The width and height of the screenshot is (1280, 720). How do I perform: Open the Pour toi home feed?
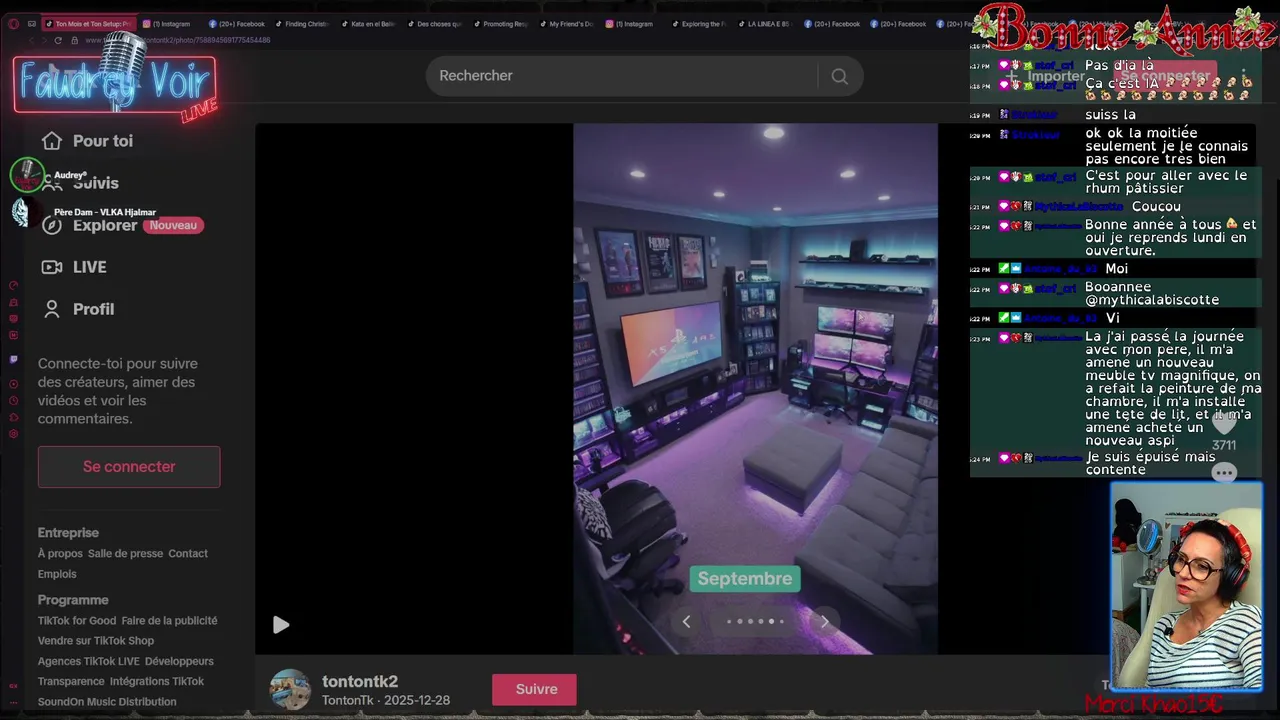[88, 141]
